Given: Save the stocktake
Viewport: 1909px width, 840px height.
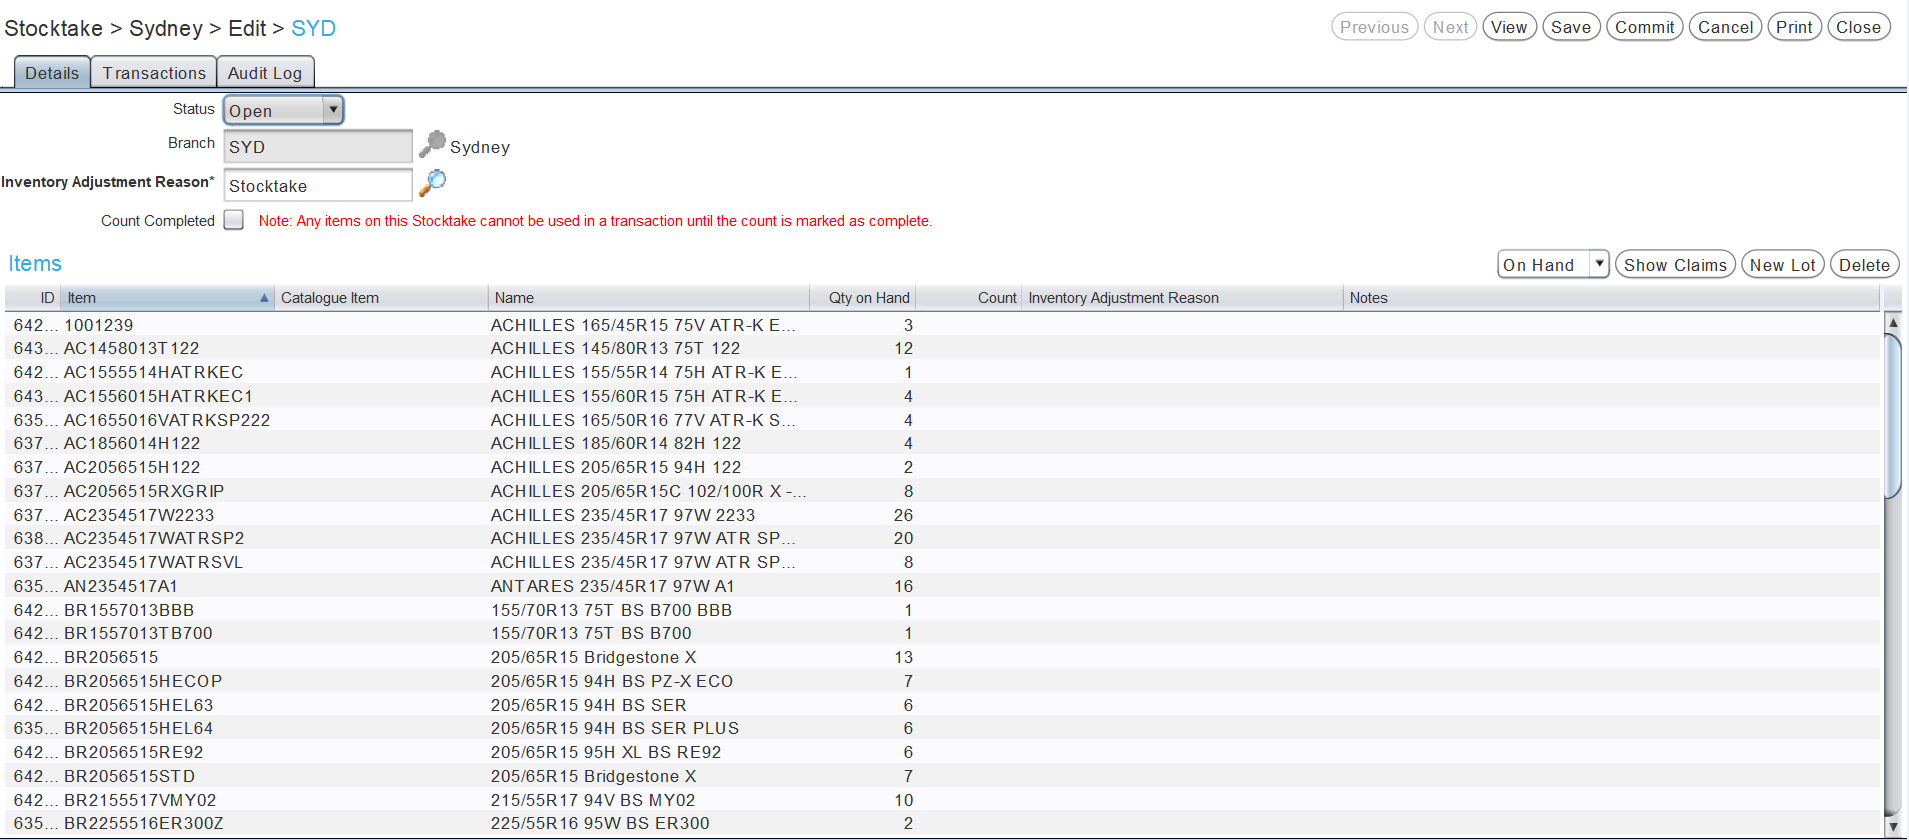Looking at the screenshot, I should coord(1571,27).
